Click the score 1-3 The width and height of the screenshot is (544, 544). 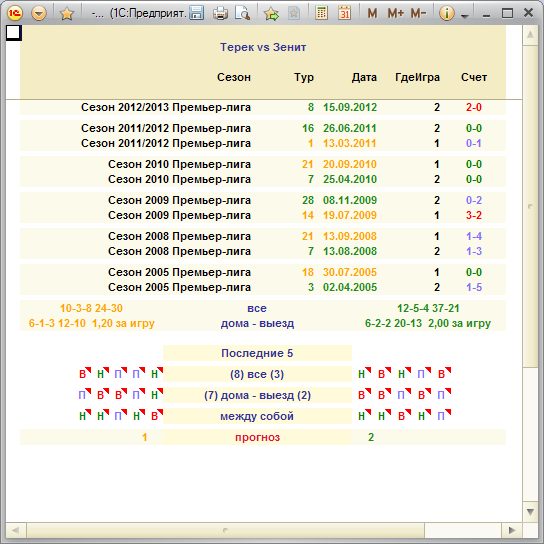tap(474, 251)
